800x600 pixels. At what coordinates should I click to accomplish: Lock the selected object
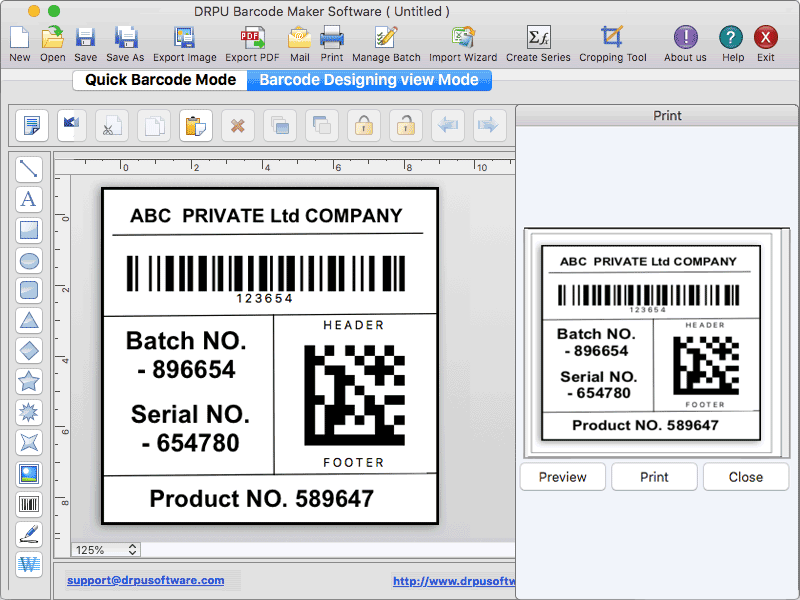pyautogui.click(x=364, y=125)
